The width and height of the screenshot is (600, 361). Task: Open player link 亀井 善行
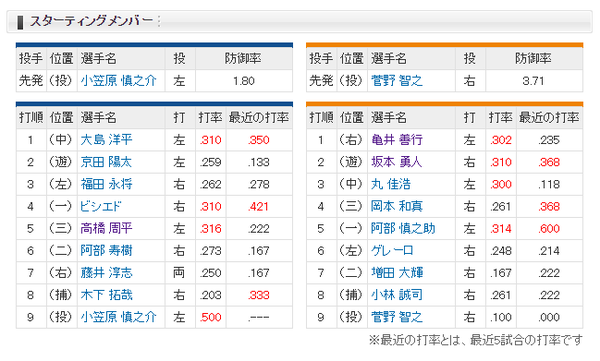396,140
